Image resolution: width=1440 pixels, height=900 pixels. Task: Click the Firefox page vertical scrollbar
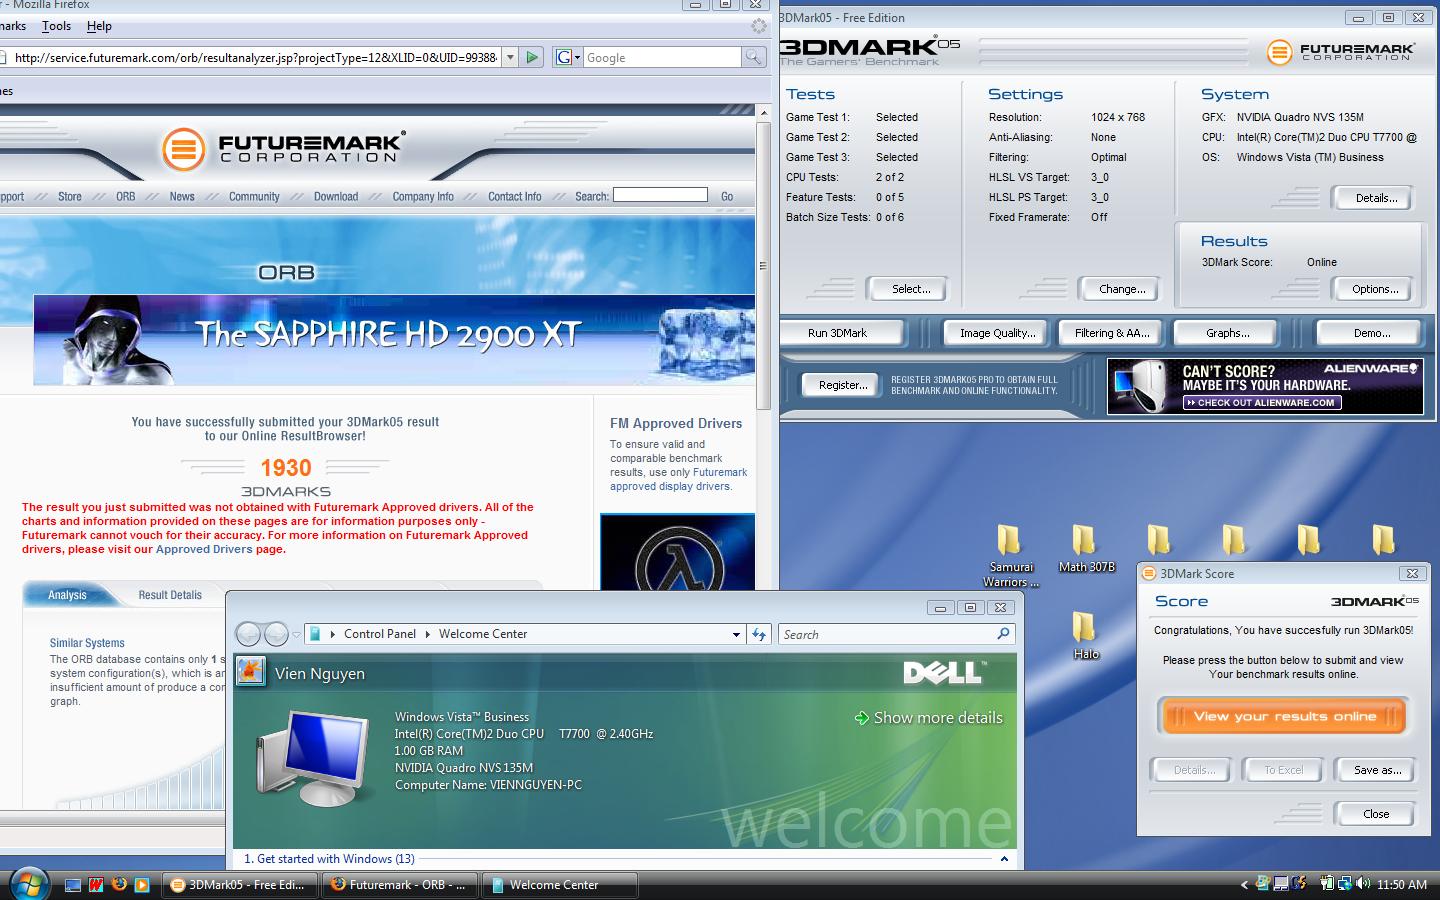(762, 265)
